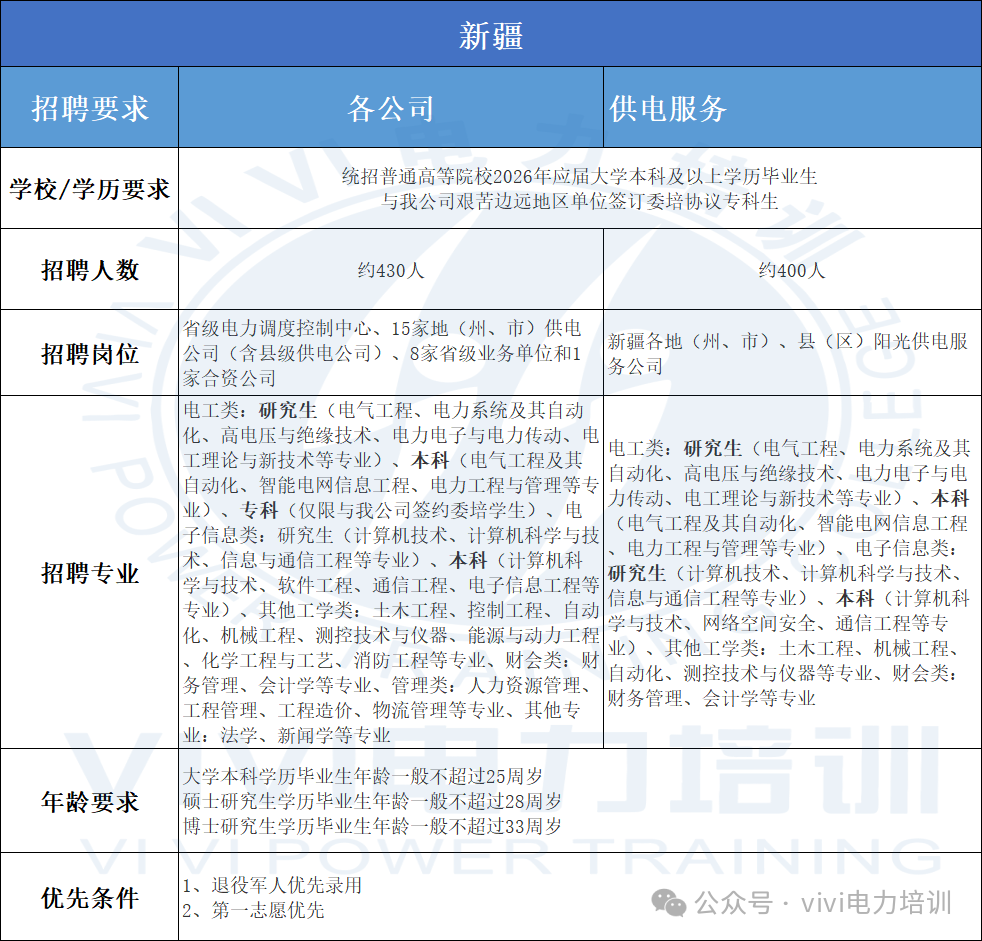
Task: Click the 退役军人优先录用 text line
Action: [x=272, y=885]
